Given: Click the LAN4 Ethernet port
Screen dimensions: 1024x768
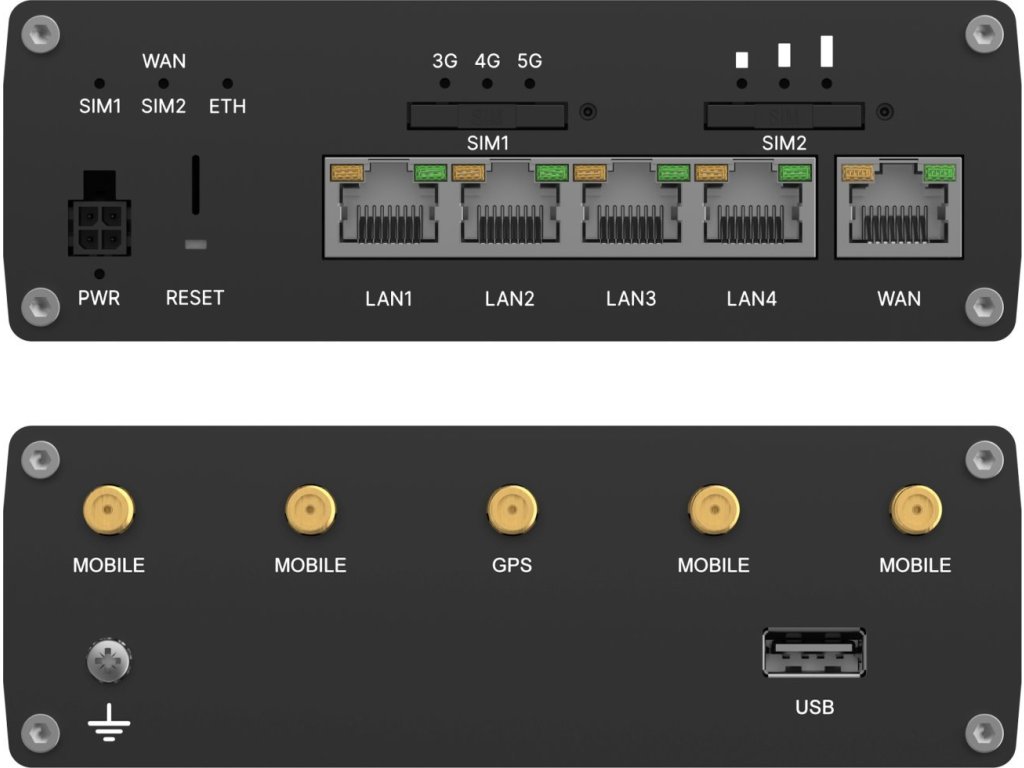Looking at the screenshot, I should [x=752, y=208].
